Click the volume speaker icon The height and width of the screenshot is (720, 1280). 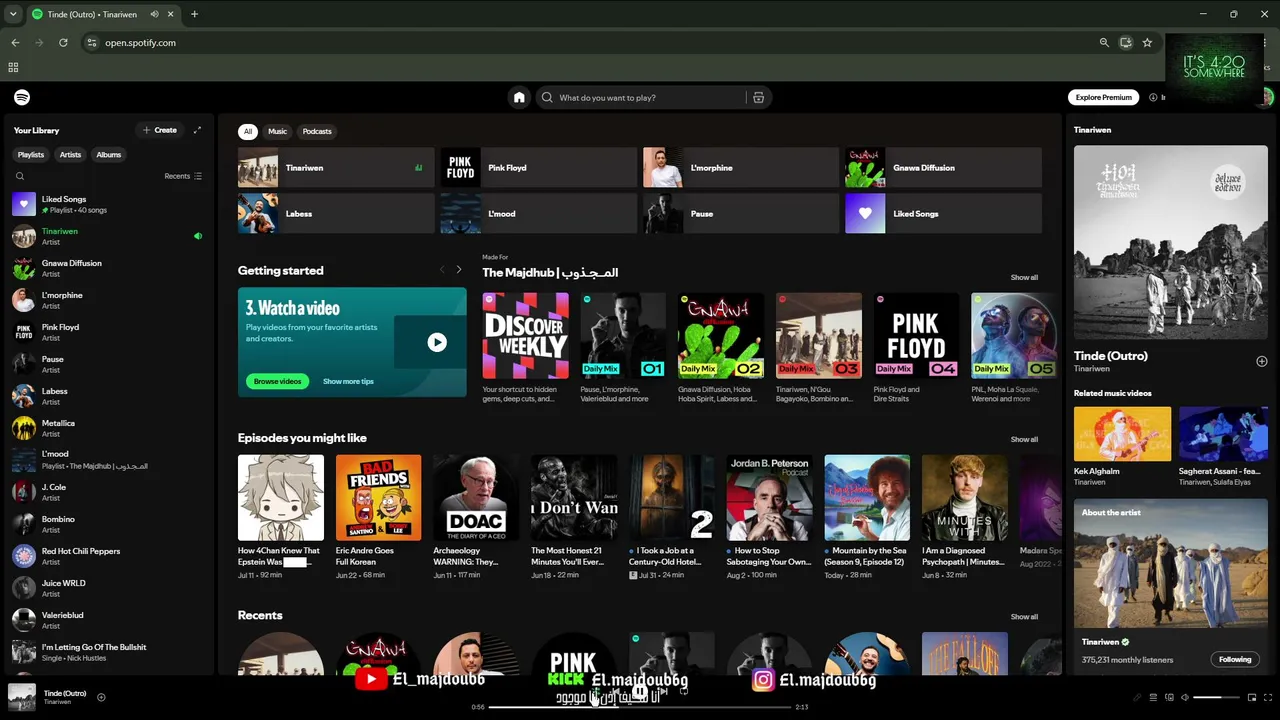(1185, 697)
